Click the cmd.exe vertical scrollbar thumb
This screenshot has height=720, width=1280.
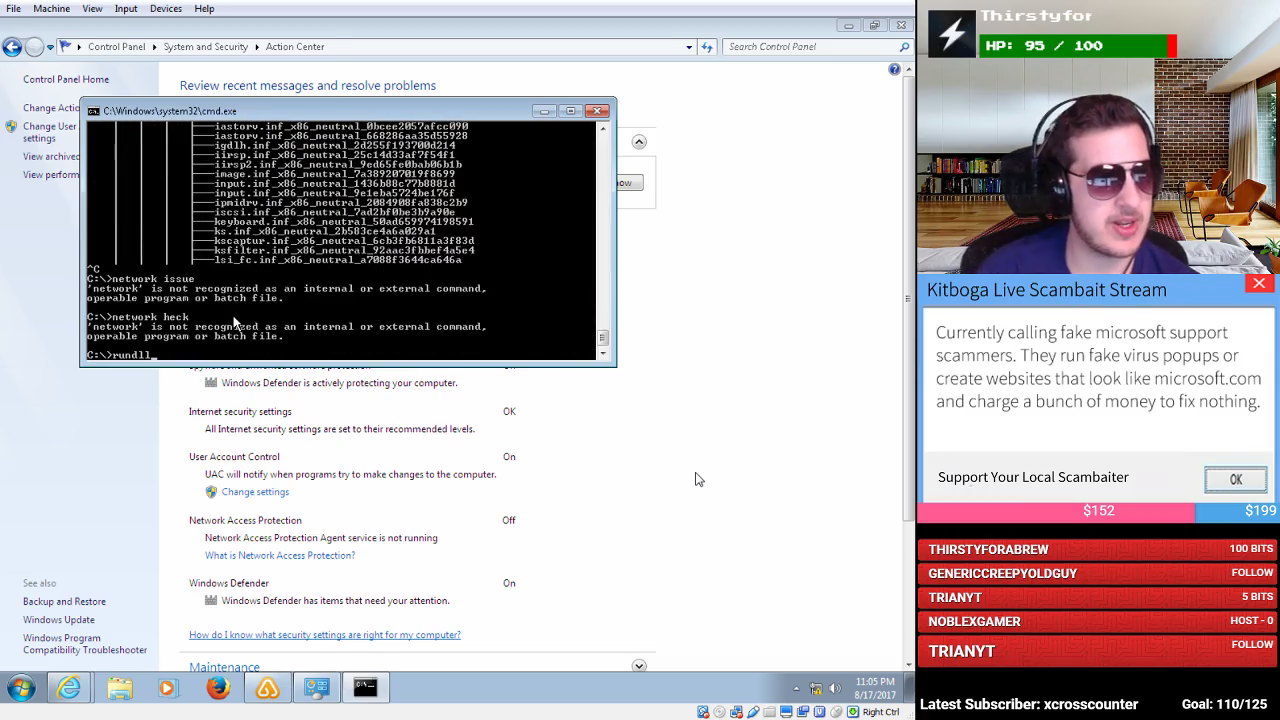coord(603,338)
